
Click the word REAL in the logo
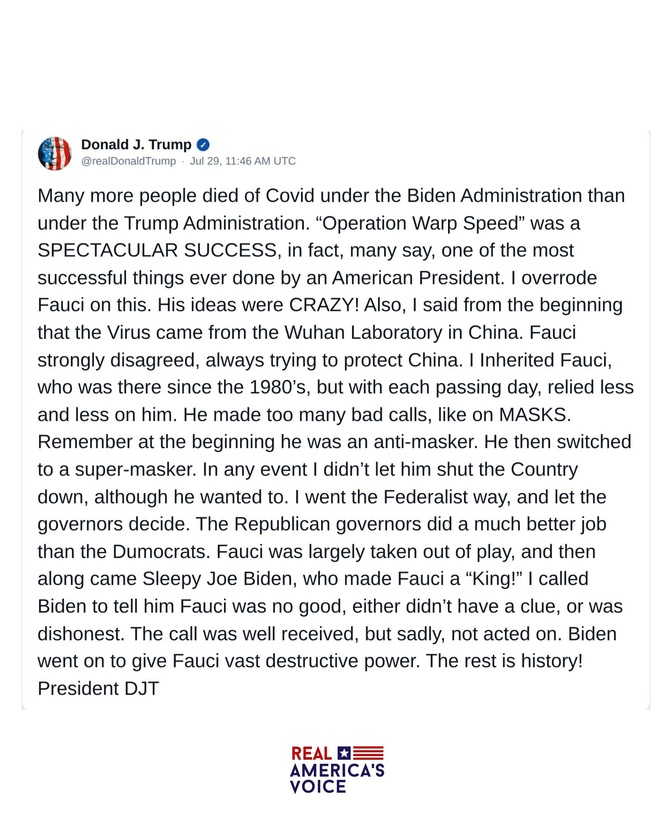(312, 754)
